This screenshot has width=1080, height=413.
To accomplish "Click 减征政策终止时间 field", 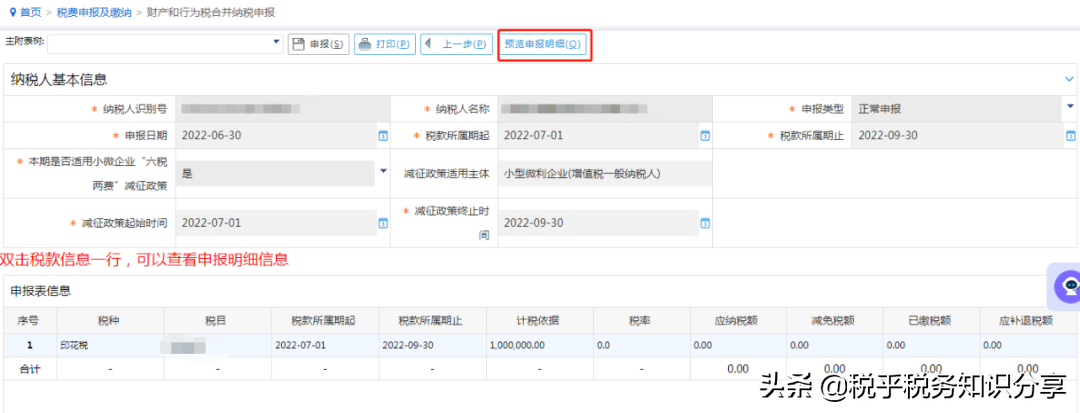I will tap(598, 223).
